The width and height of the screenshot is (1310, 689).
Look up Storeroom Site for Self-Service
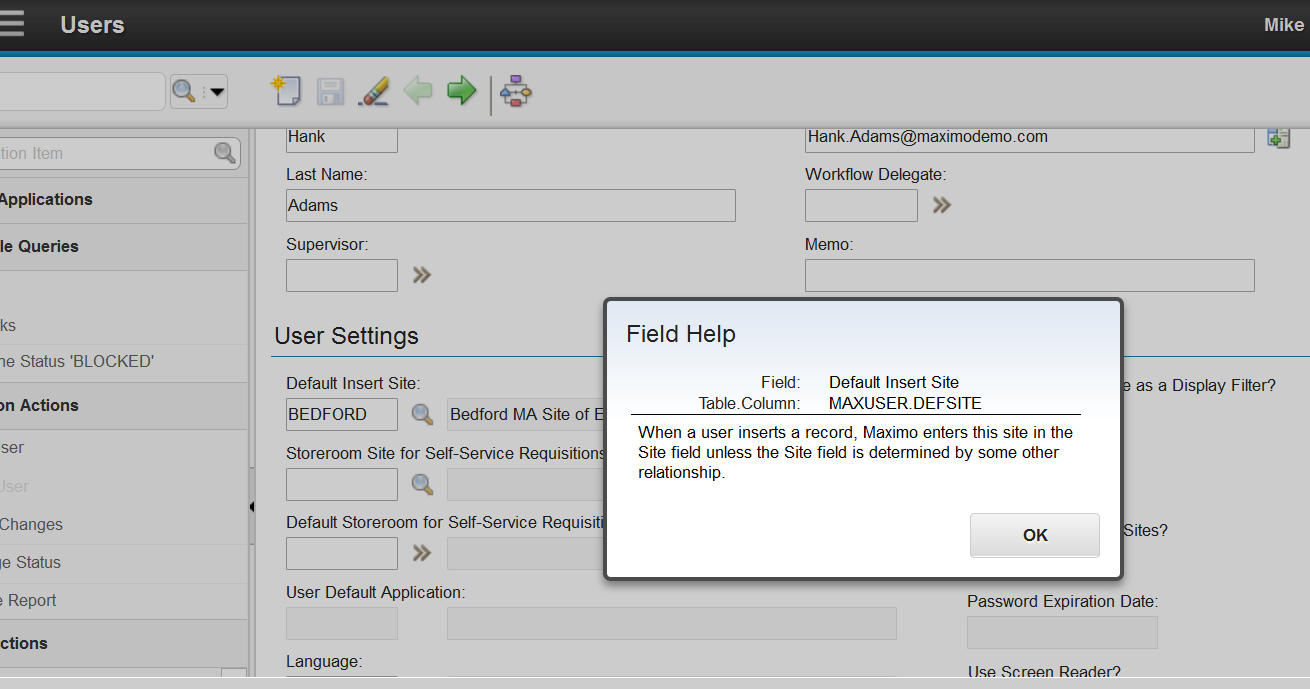(x=423, y=484)
